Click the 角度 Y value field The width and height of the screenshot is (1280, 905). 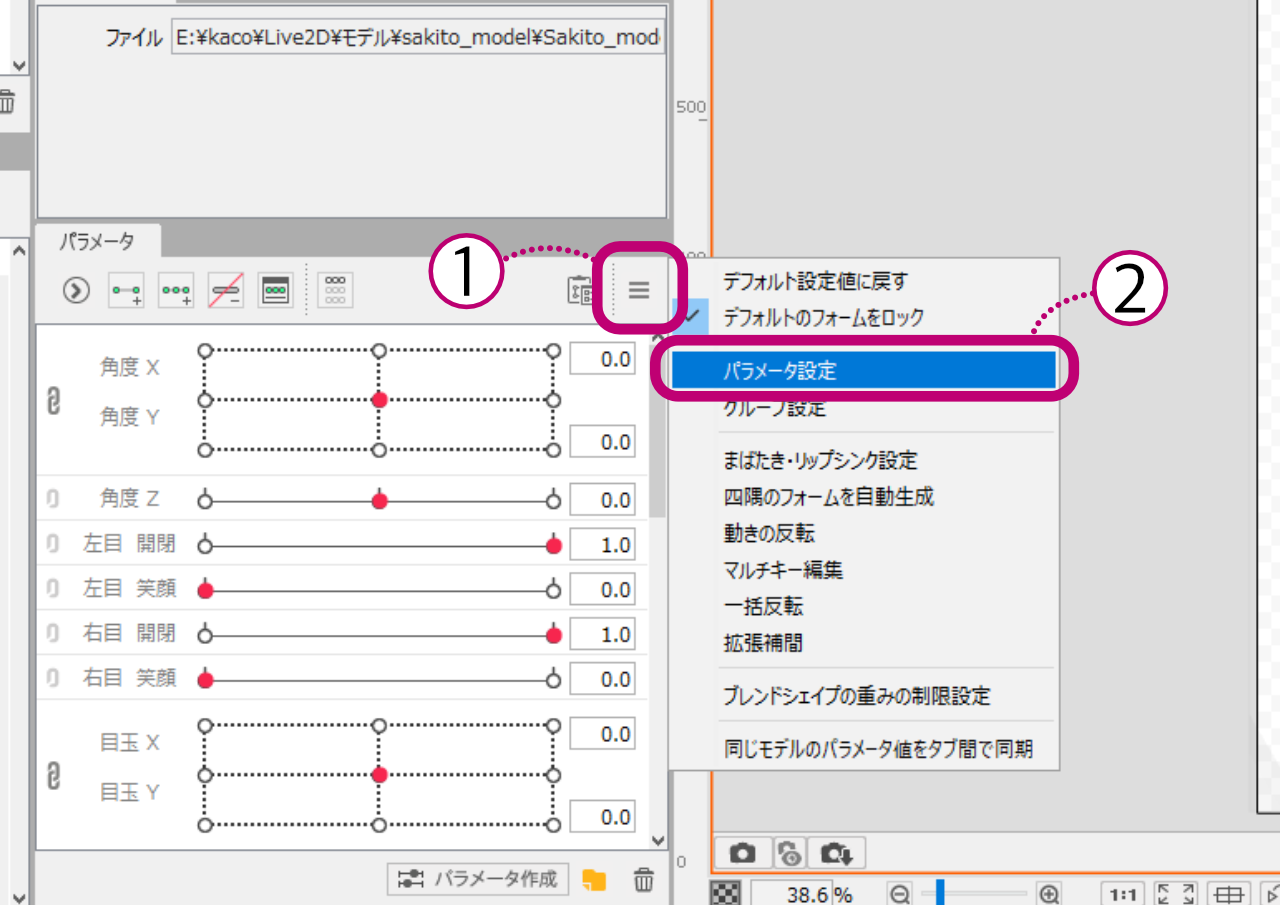602,442
